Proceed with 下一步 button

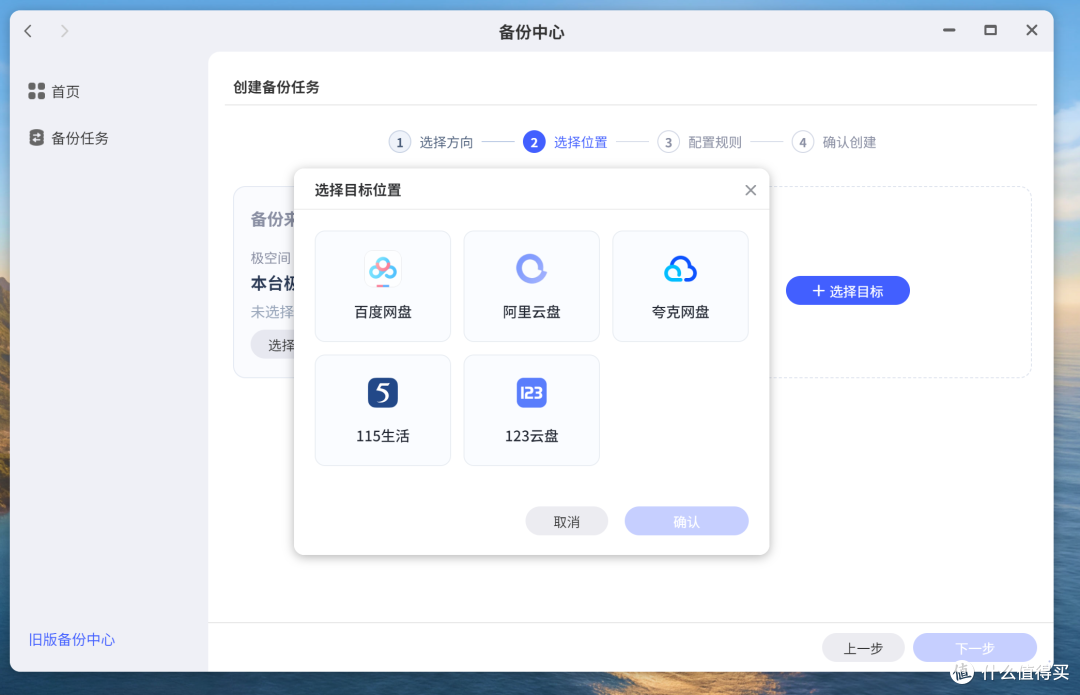coord(975,647)
